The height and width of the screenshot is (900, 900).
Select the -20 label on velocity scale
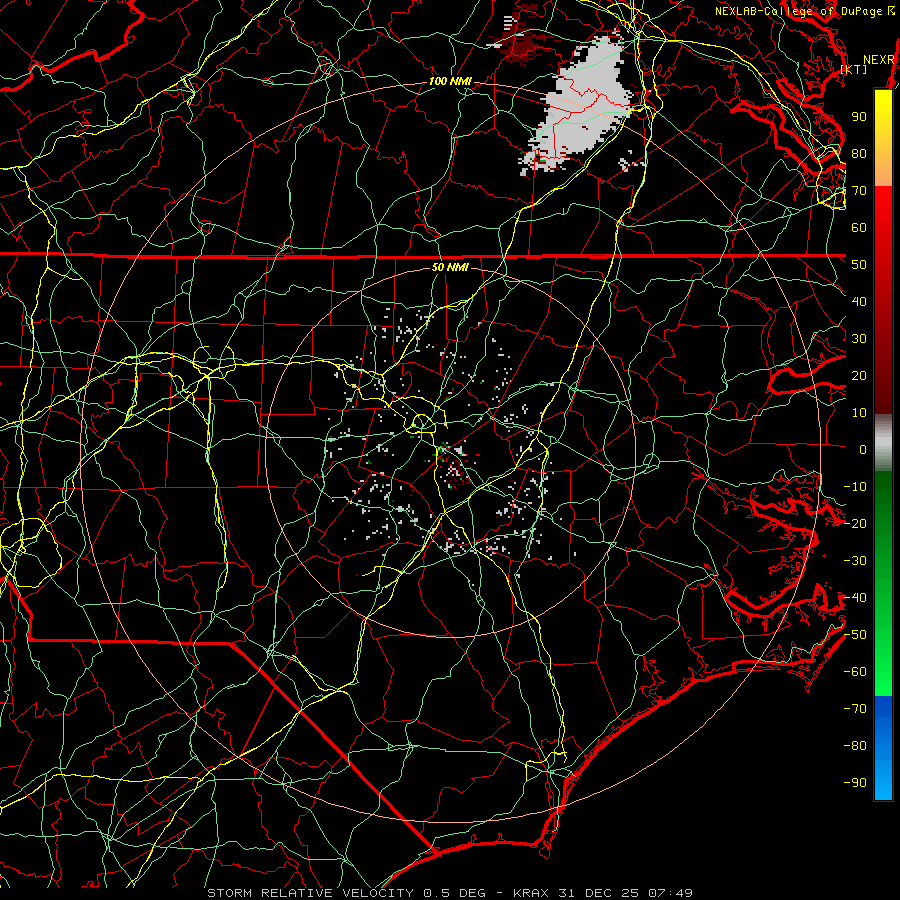855,523
